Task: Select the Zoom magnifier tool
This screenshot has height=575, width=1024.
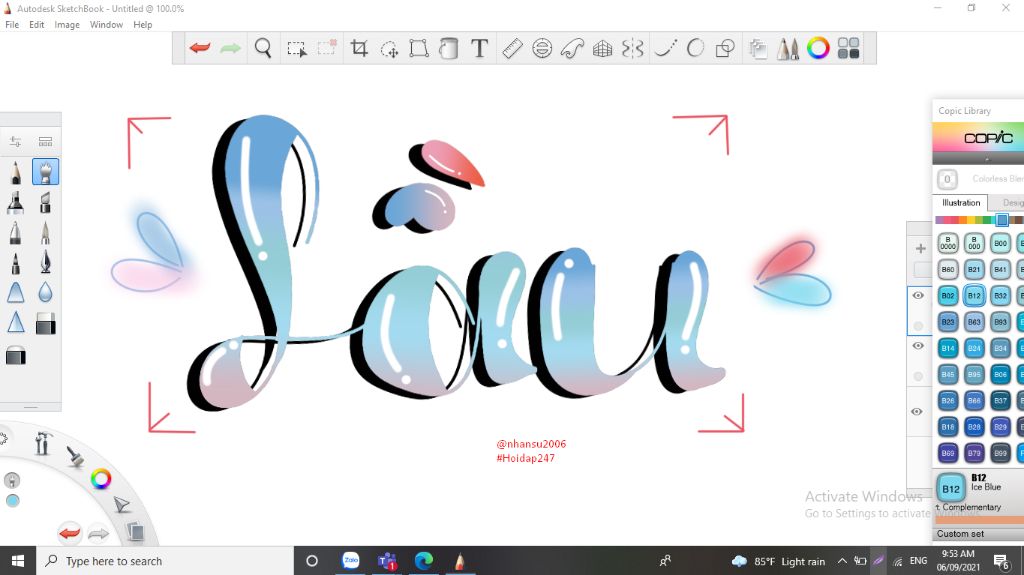Action: point(263,48)
